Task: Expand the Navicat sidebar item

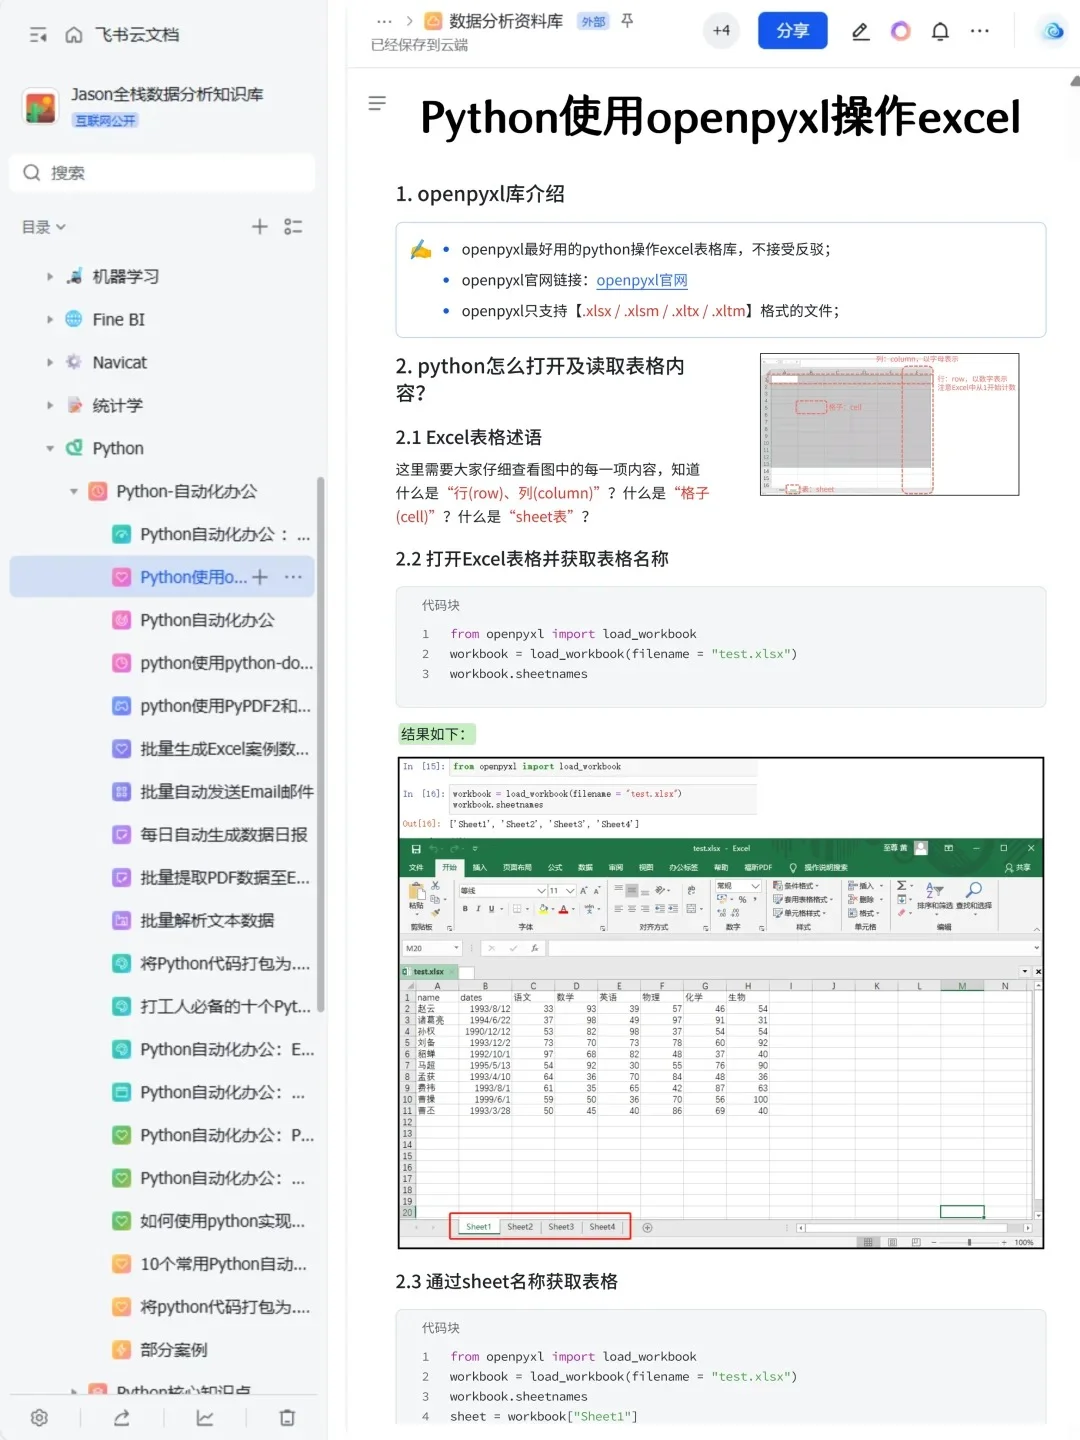Action: [50, 362]
